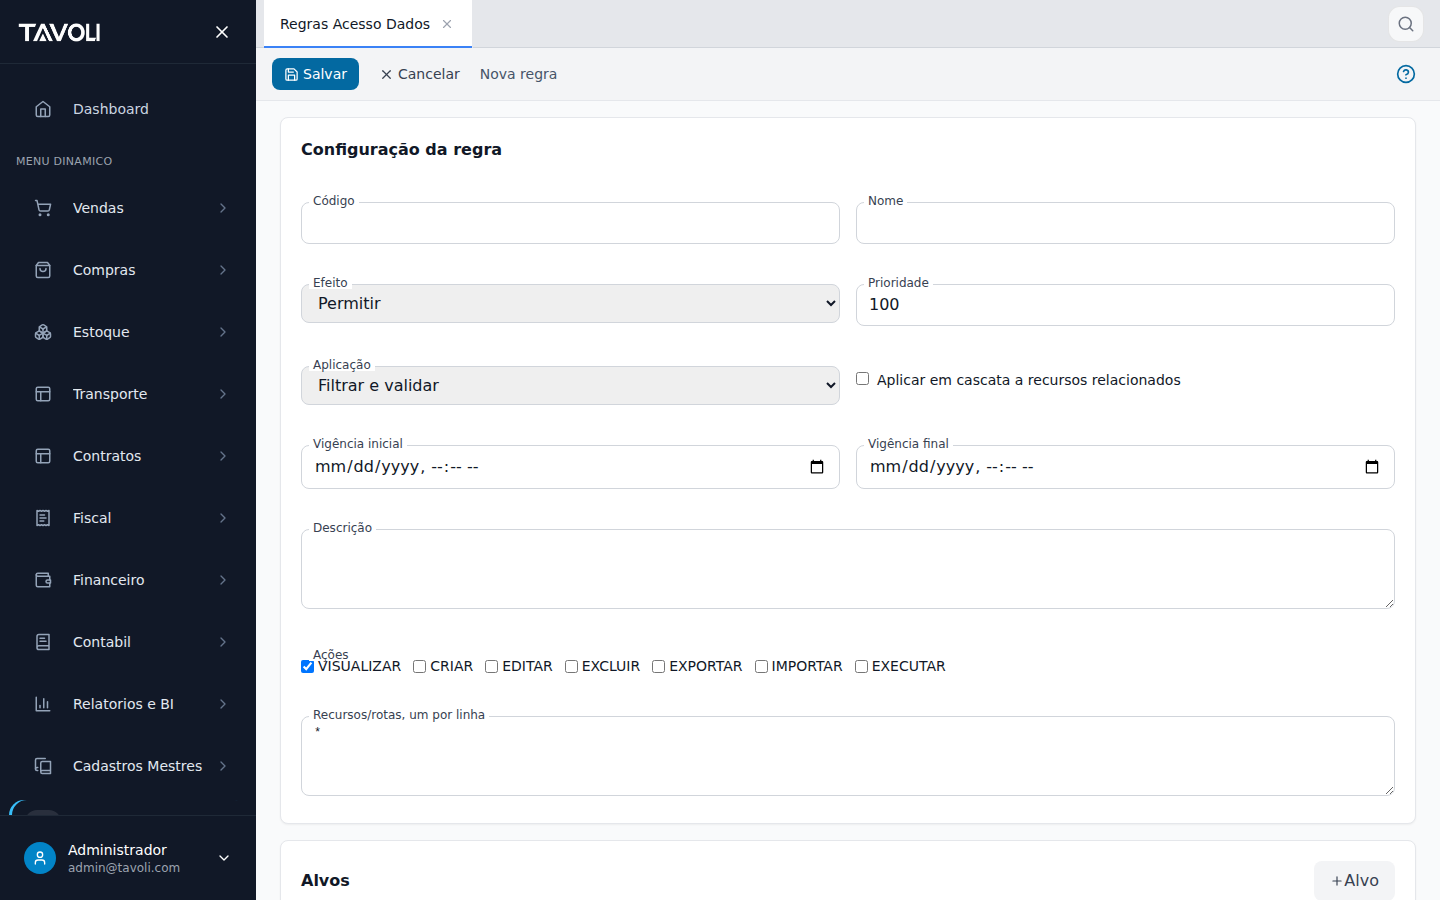The height and width of the screenshot is (900, 1440).
Task: Enable the CRIAR action checkbox
Action: click(x=420, y=667)
